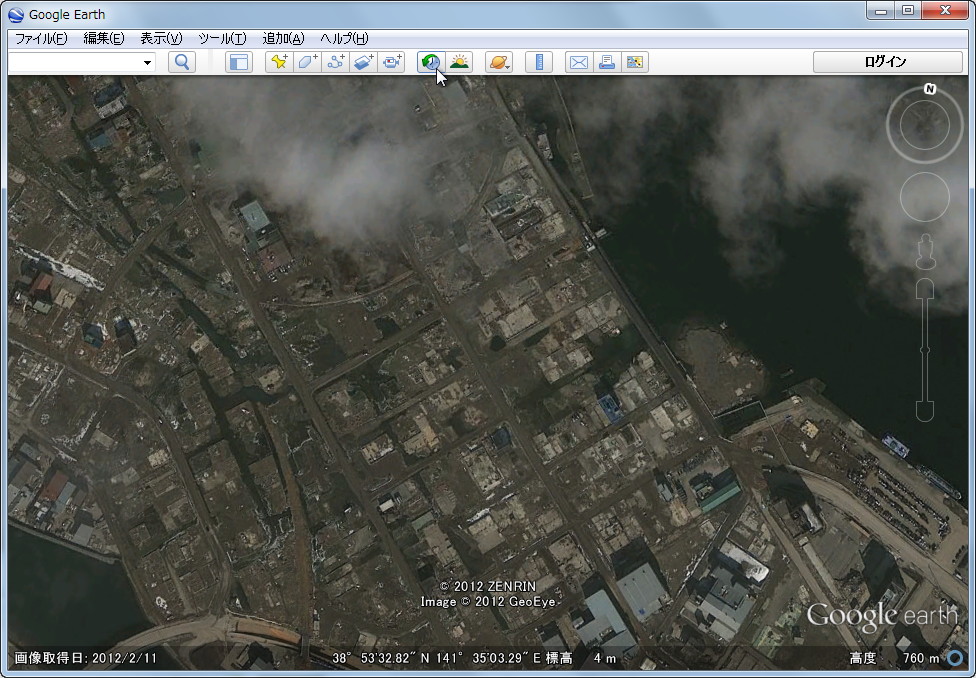Add an image overlay

(364, 62)
